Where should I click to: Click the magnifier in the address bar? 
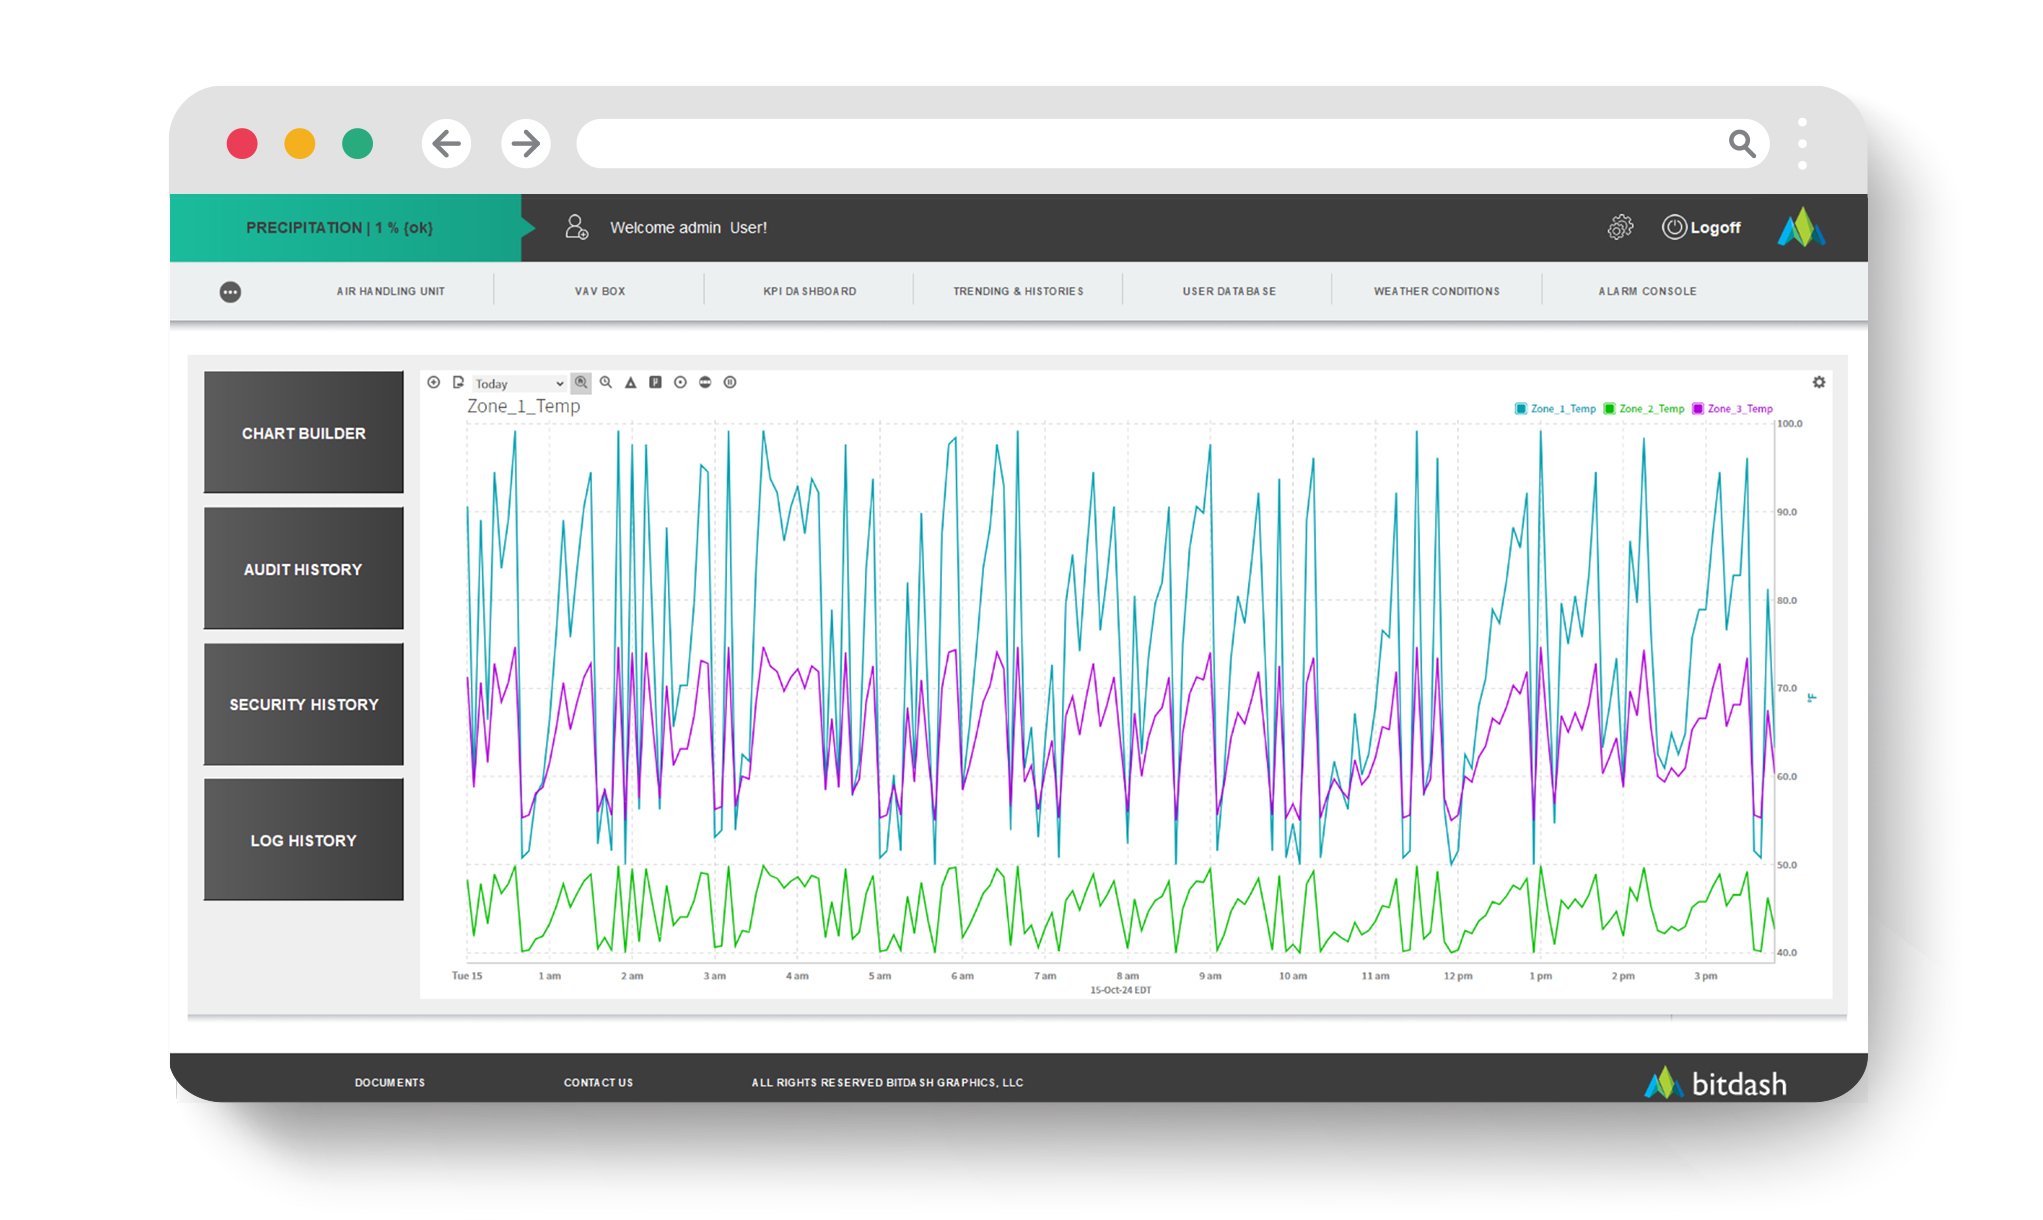1742,144
